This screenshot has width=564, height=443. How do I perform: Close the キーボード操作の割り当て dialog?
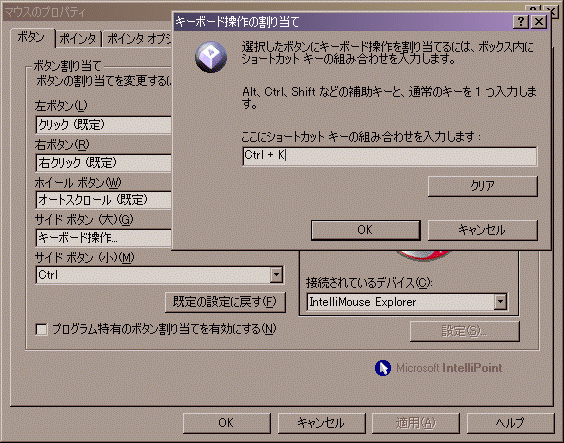click(x=539, y=22)
